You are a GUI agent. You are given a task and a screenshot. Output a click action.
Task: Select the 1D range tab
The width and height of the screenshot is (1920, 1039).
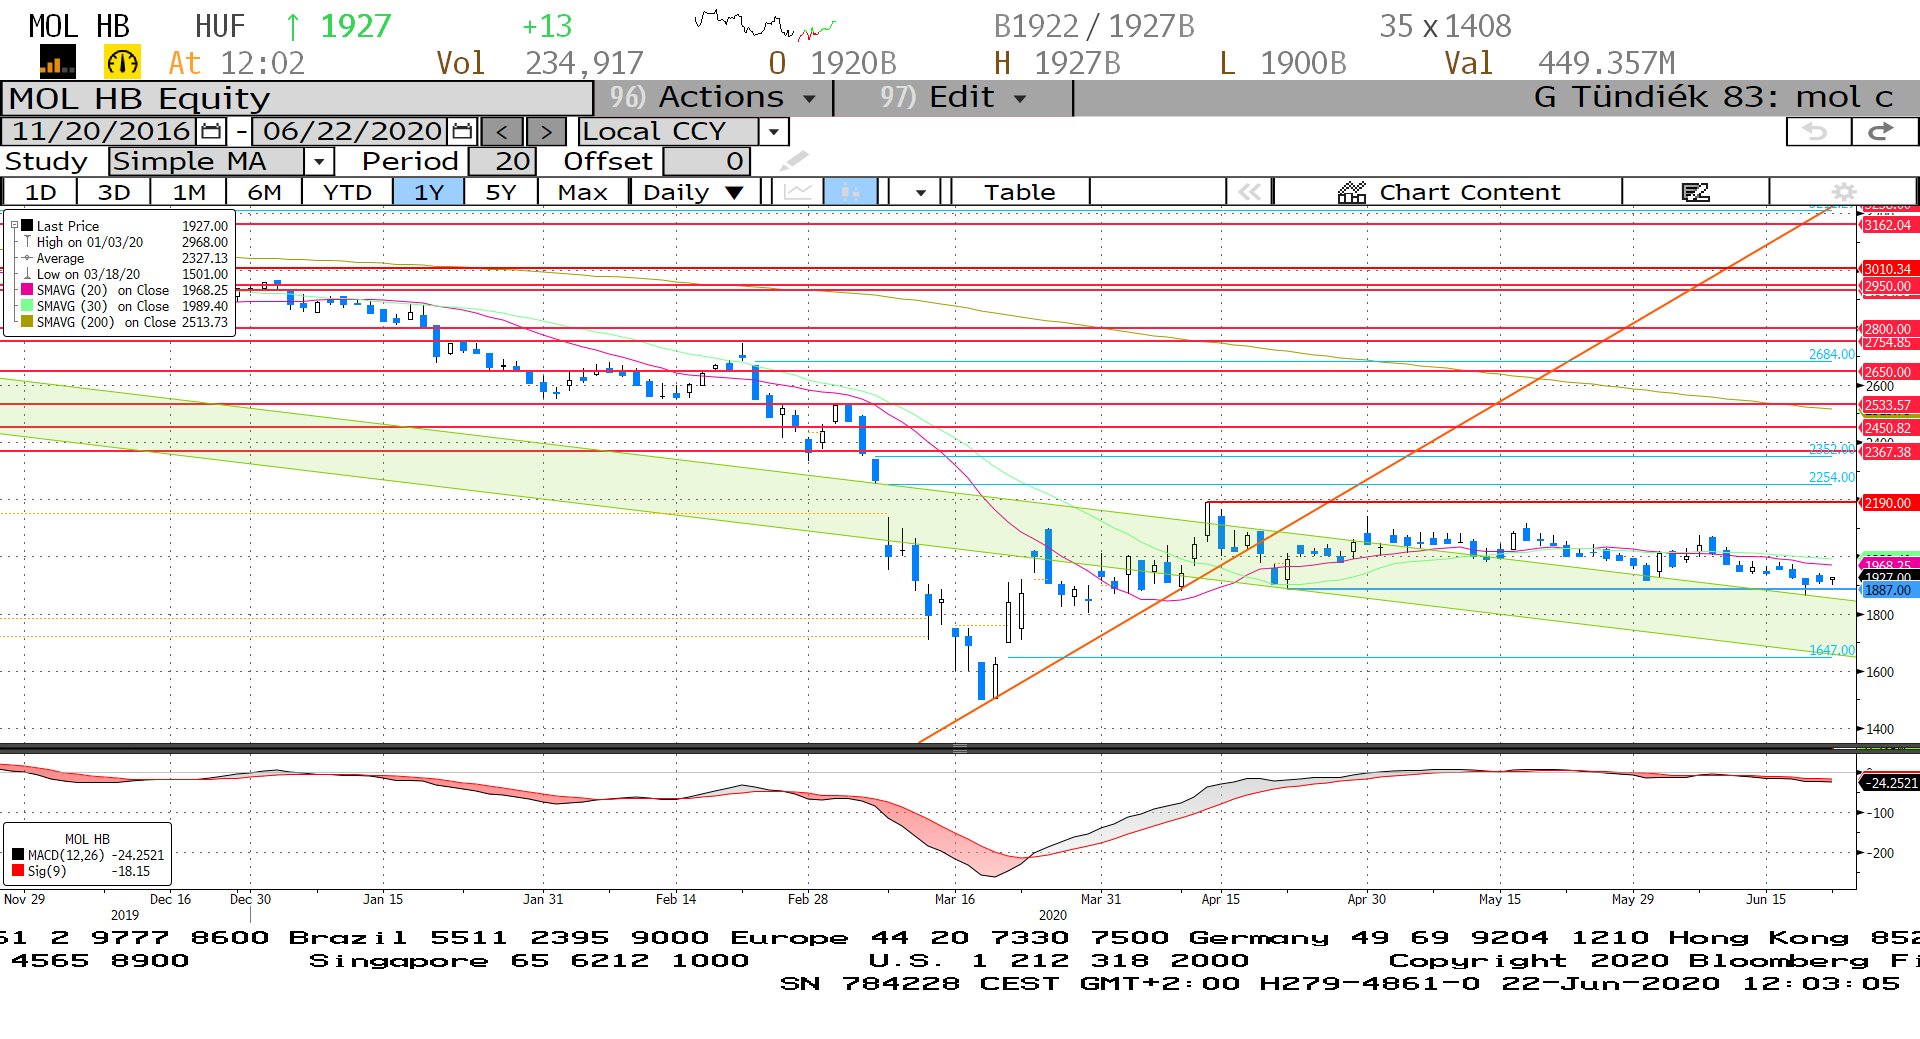(40, 192)
